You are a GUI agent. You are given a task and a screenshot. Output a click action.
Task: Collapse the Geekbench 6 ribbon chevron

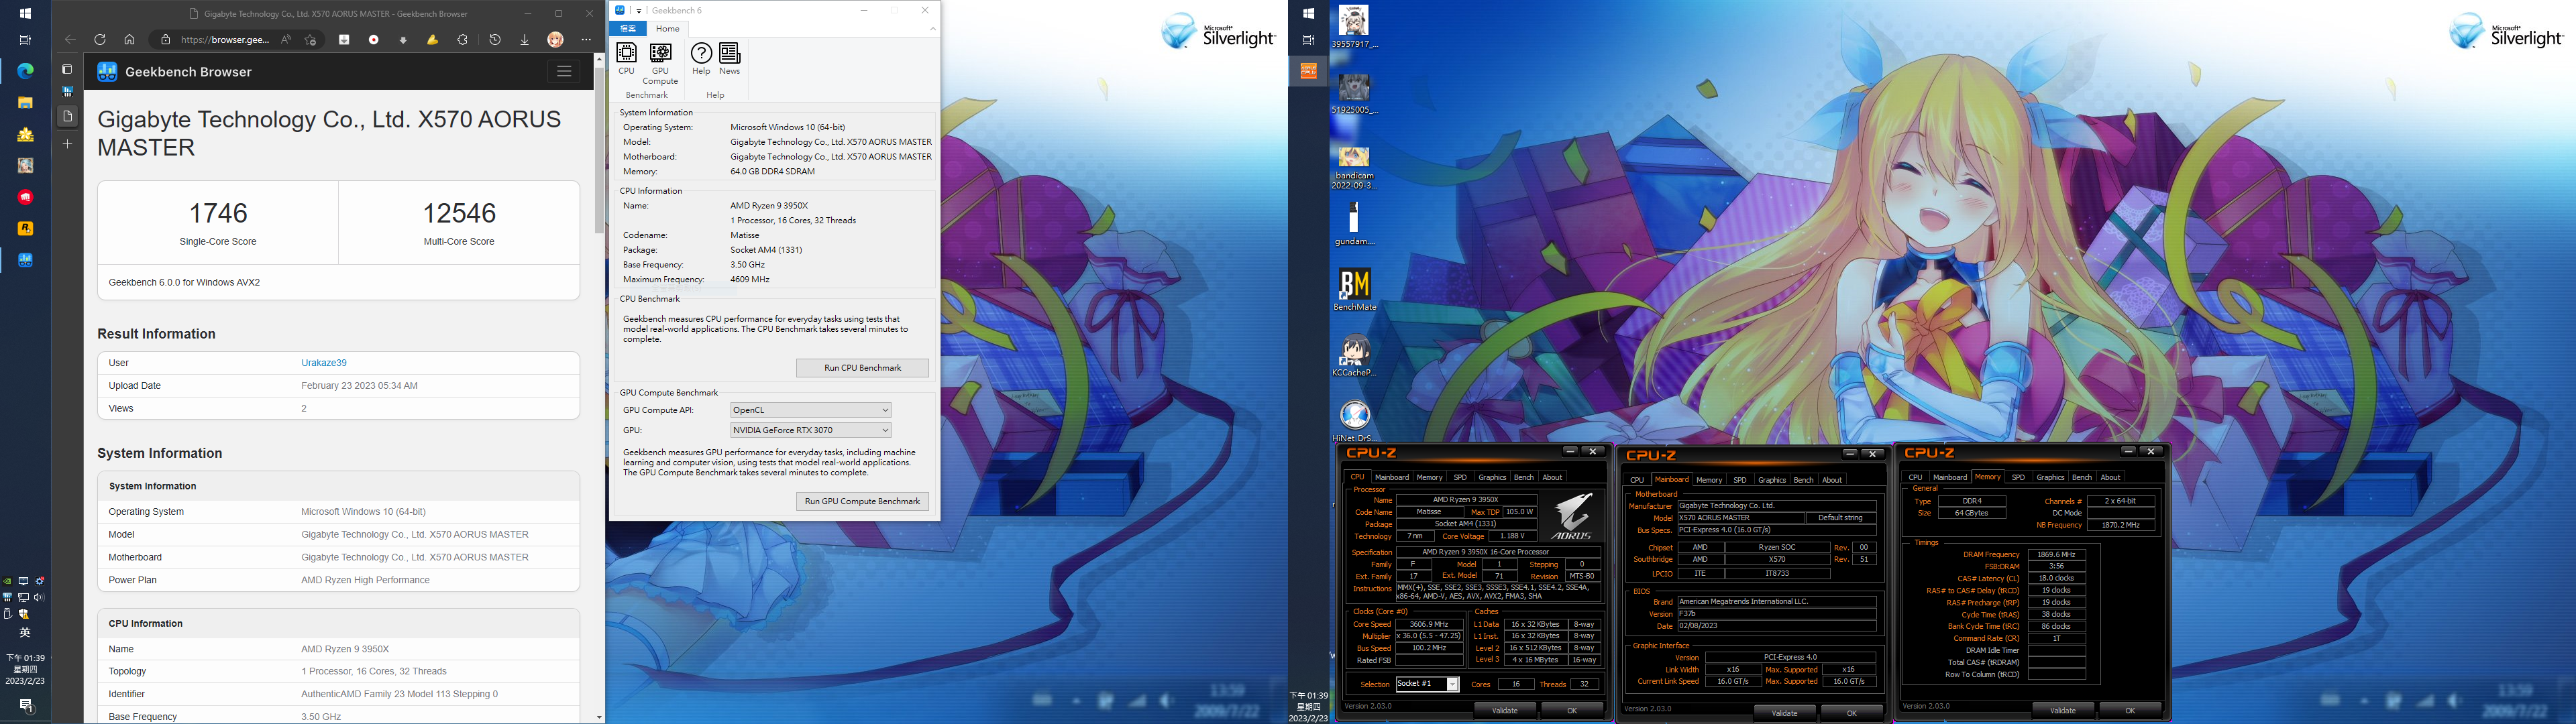932,28
